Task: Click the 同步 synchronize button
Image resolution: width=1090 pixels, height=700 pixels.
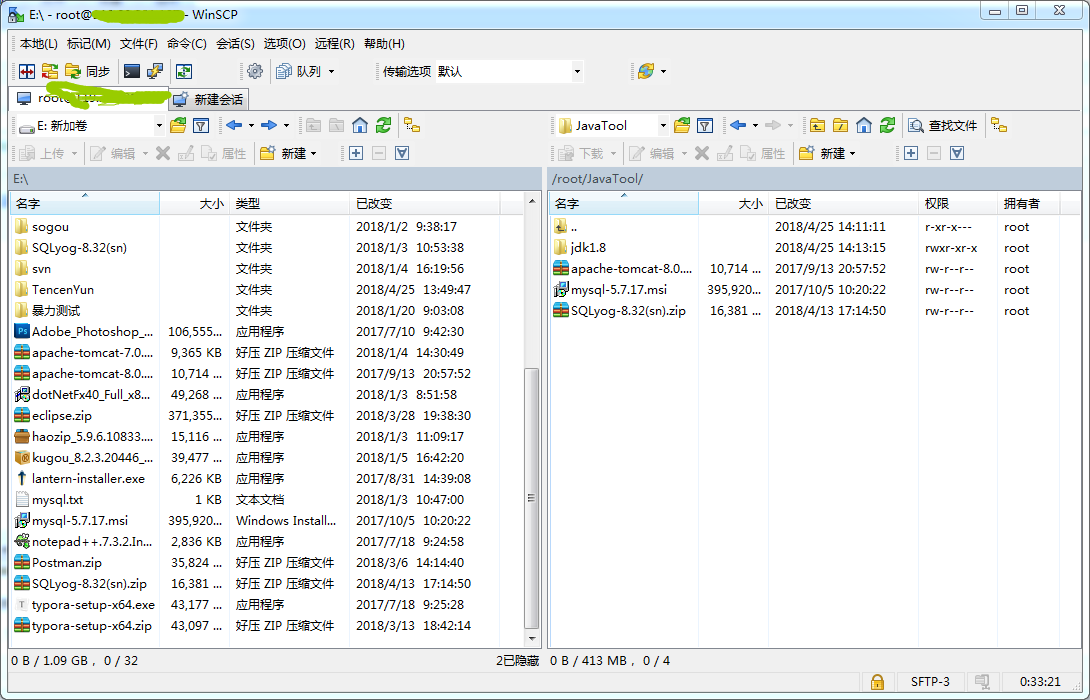Action: [88, 71]
